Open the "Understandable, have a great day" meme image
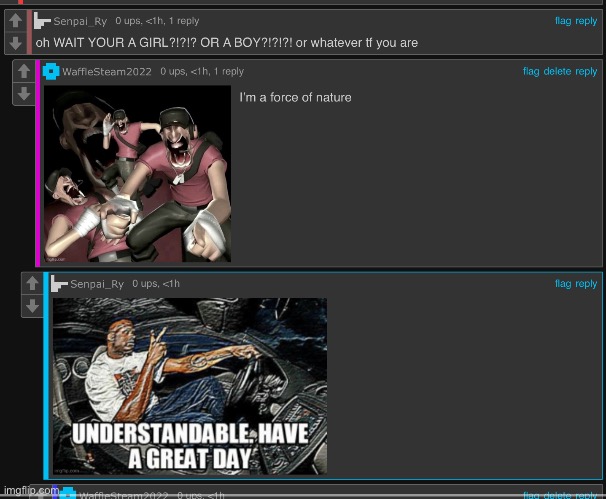The height and width of the screenshot is (499, 606). [190, 386]
